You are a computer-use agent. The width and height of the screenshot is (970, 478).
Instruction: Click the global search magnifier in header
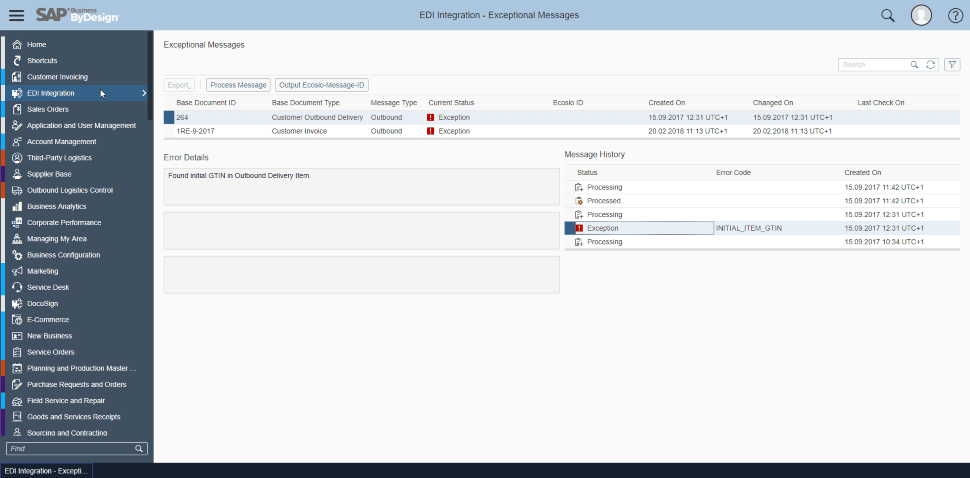click(887, 15)
